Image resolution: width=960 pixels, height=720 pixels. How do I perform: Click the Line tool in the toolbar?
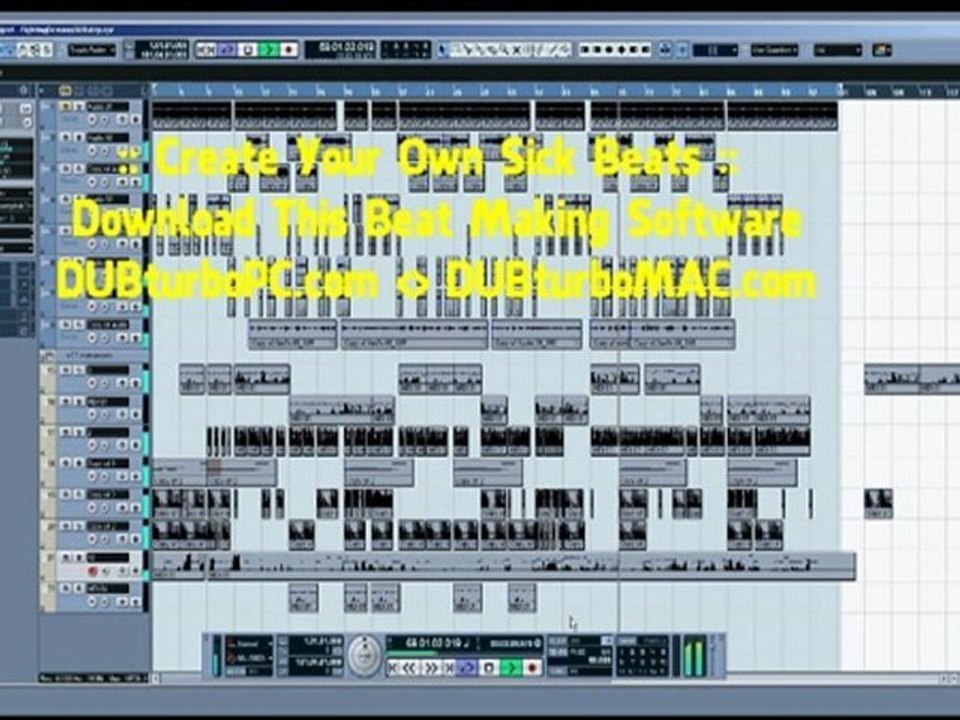[553, 50]
